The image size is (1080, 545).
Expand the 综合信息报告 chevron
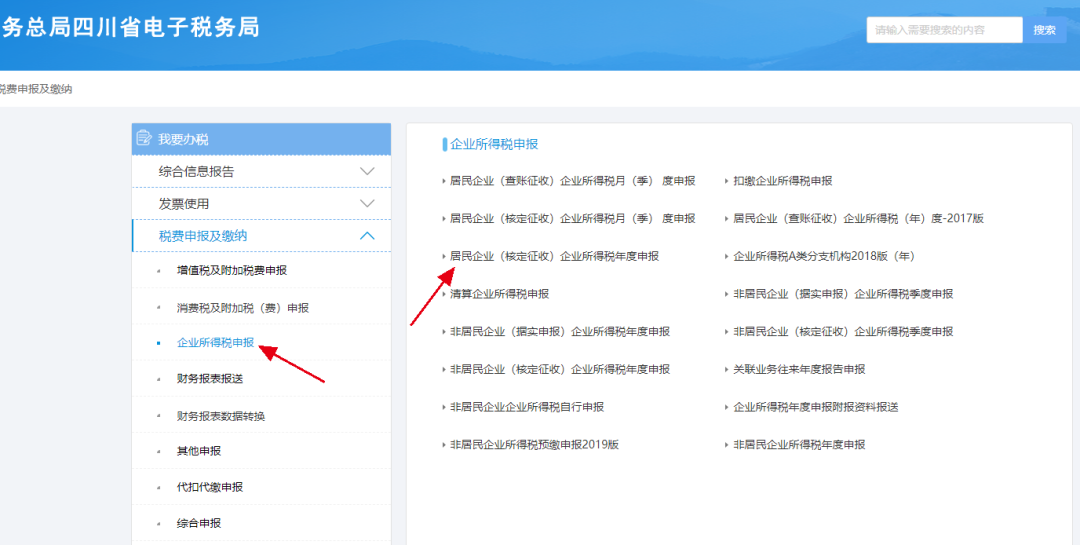(367, 172)
